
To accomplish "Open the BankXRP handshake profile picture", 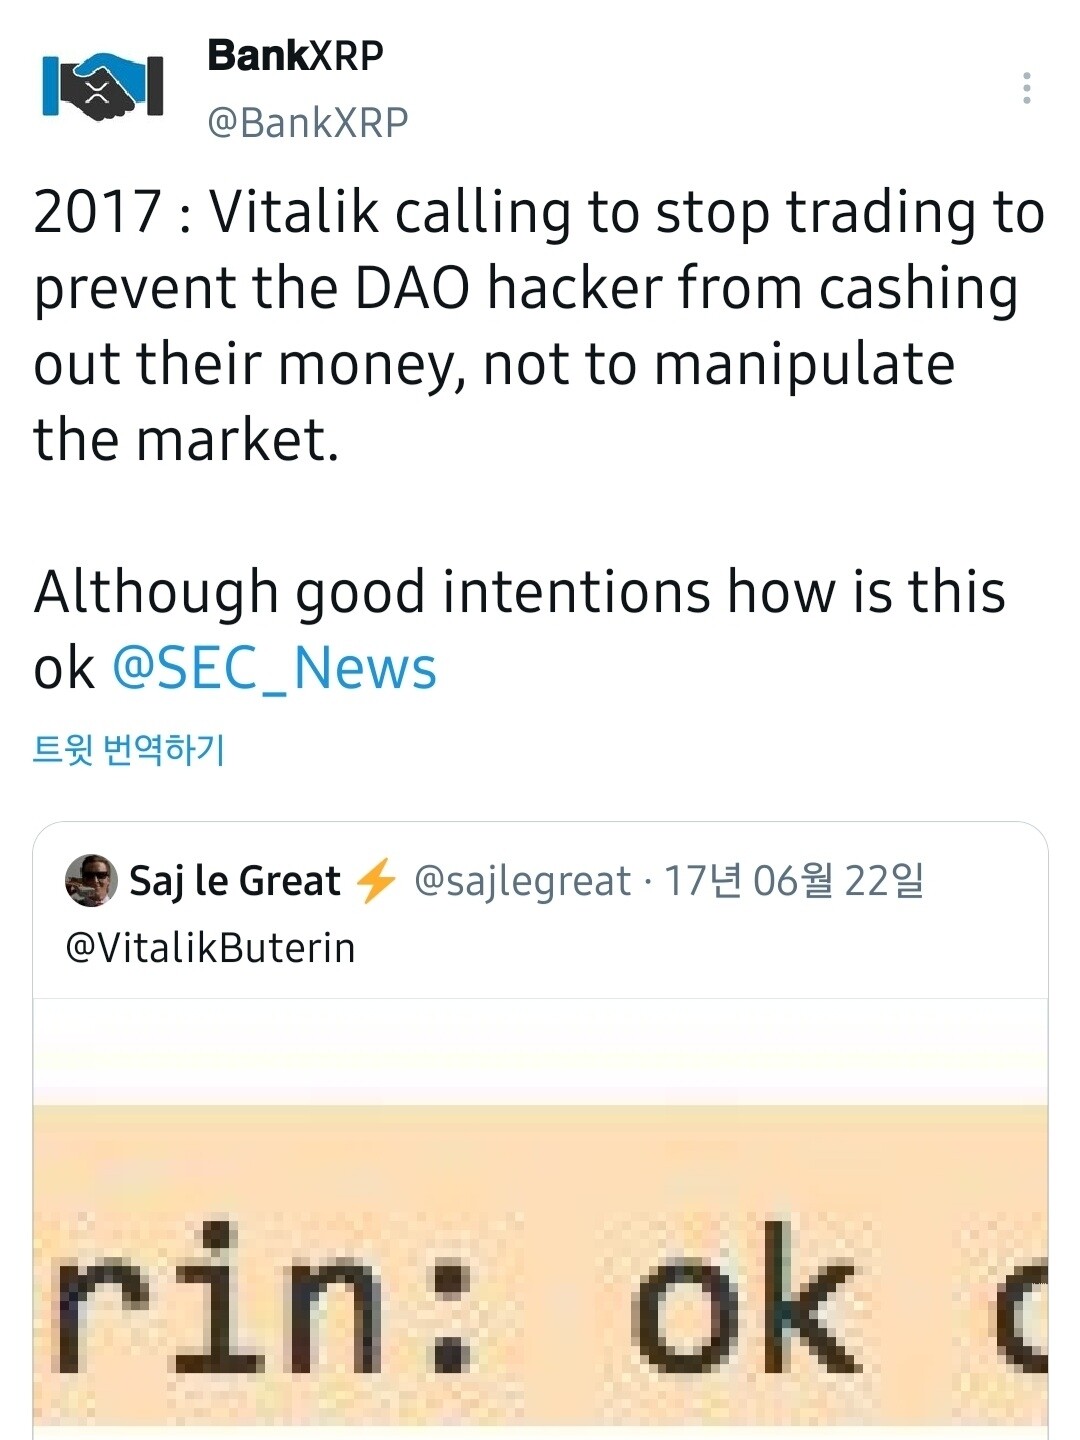I will 102,88.
